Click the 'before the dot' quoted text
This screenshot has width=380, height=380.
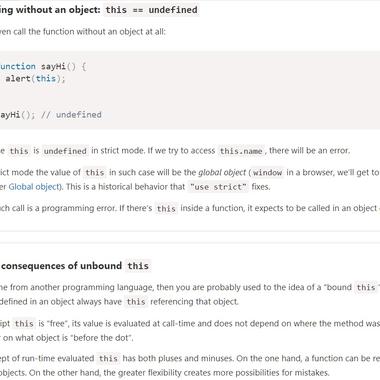pos(102,338)
